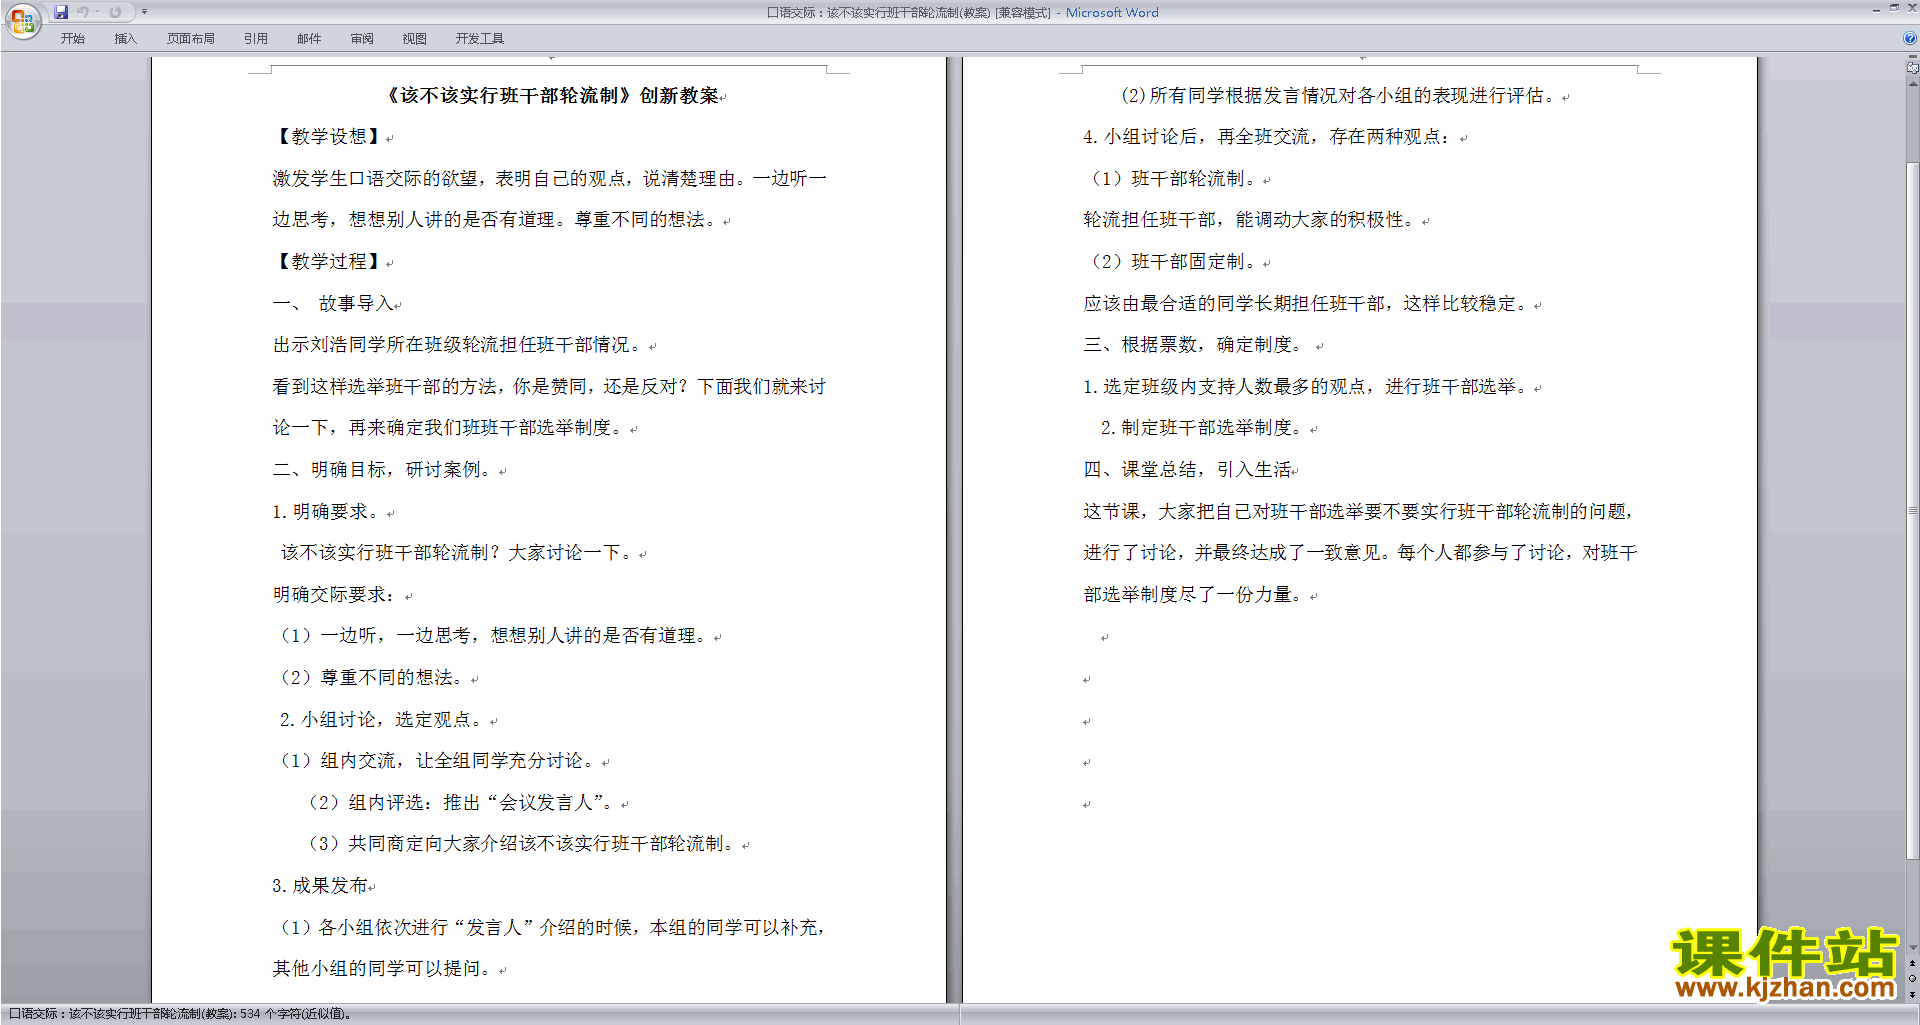
Task: Click the 【教学设想】 heading
Action: 329,137
